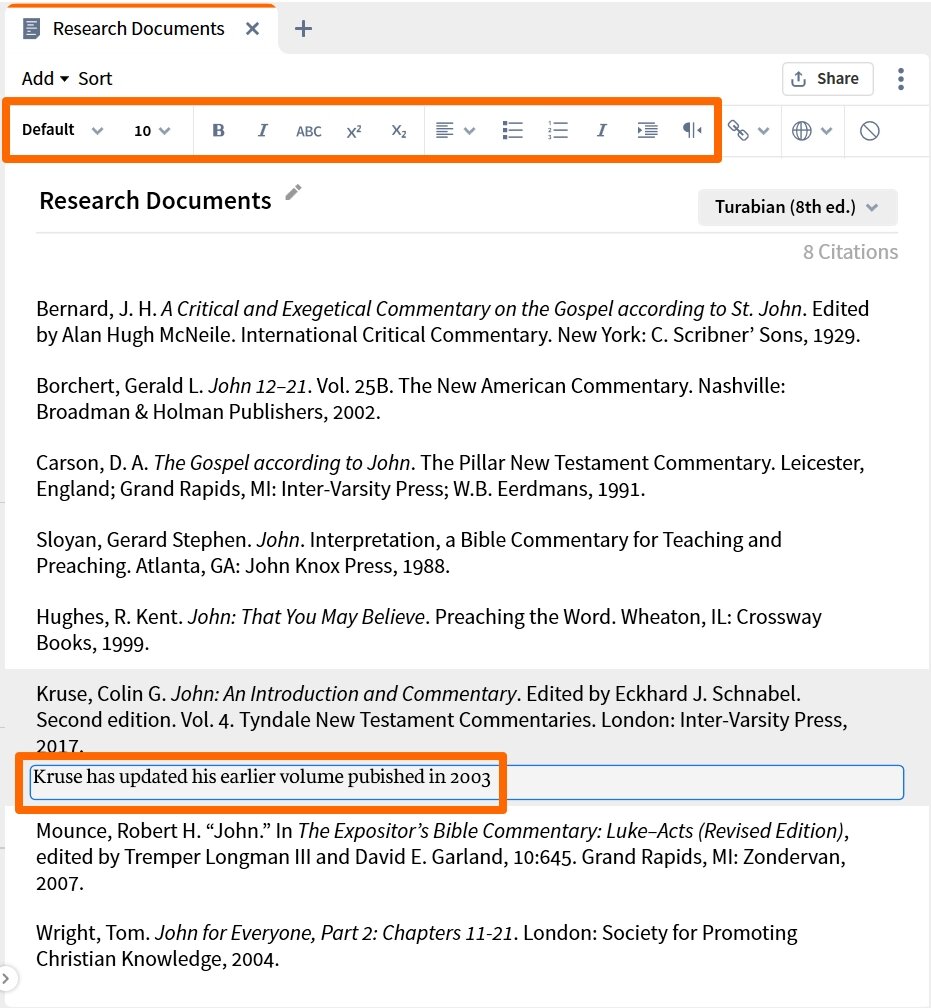Click the increase indent icon
This screenshot has height=1008, width=931.
[647, 131]
